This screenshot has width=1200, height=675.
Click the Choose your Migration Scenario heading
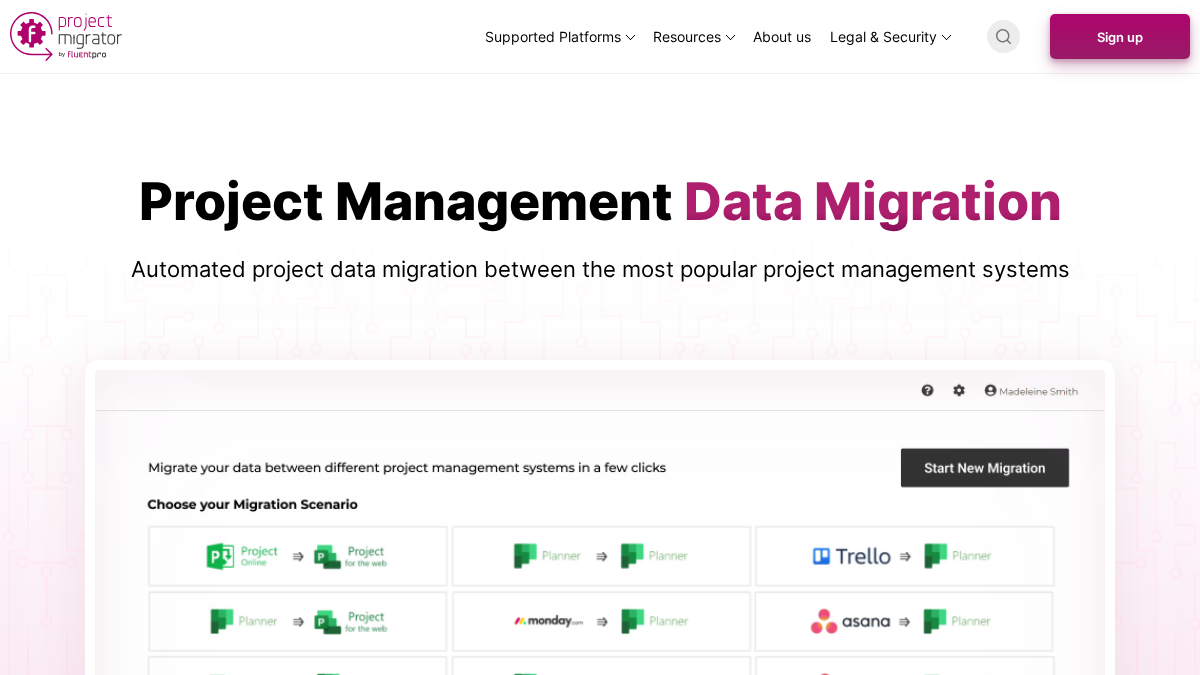(252, 504)
